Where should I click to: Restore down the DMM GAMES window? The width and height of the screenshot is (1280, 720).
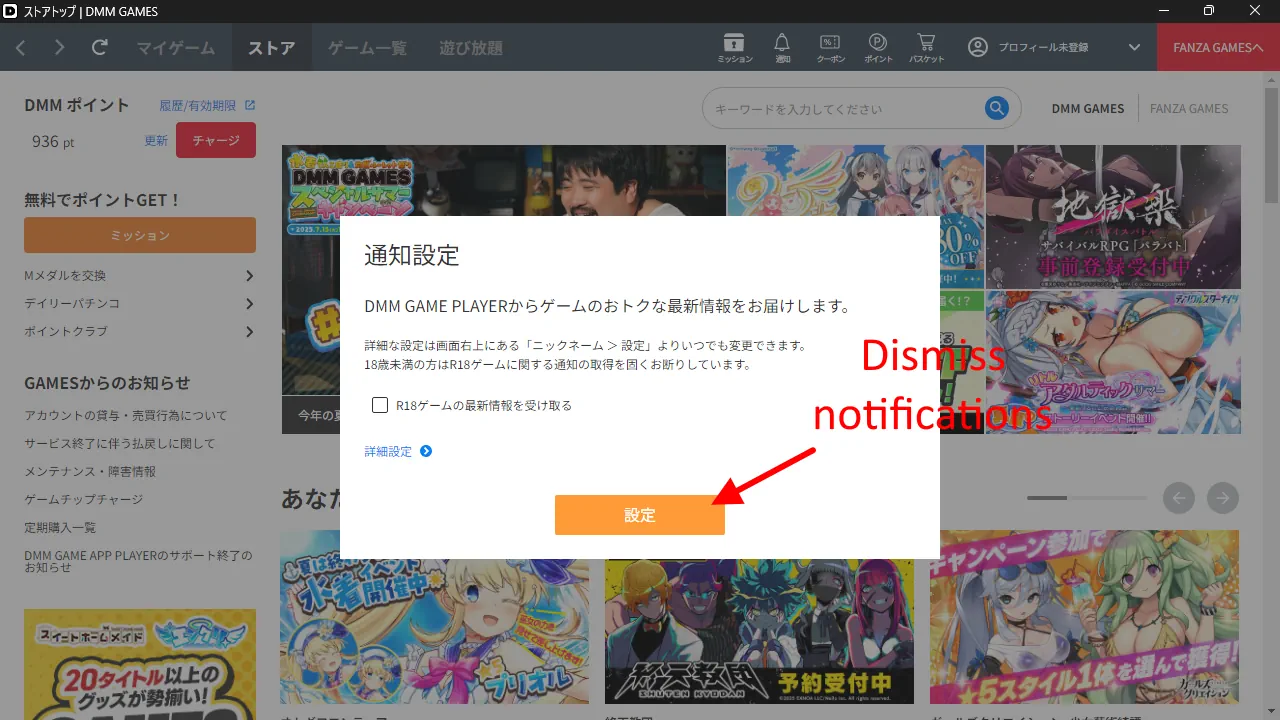tap(1208, 11)
